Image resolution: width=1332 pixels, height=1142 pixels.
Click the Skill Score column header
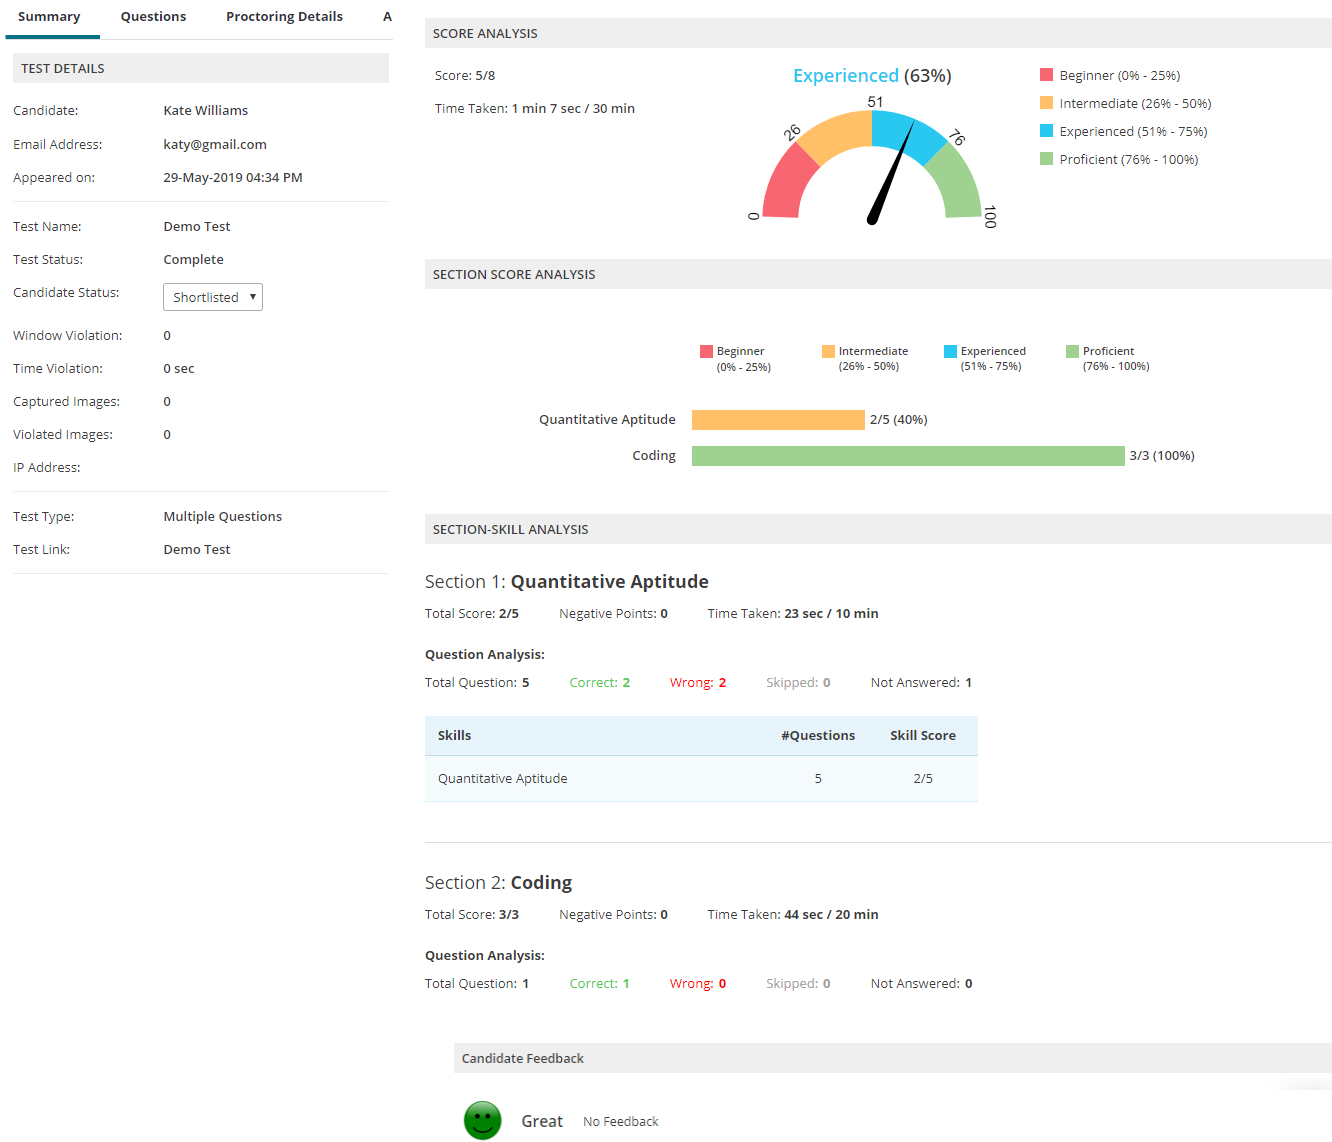pyautogui.click(x=922, y=735)
